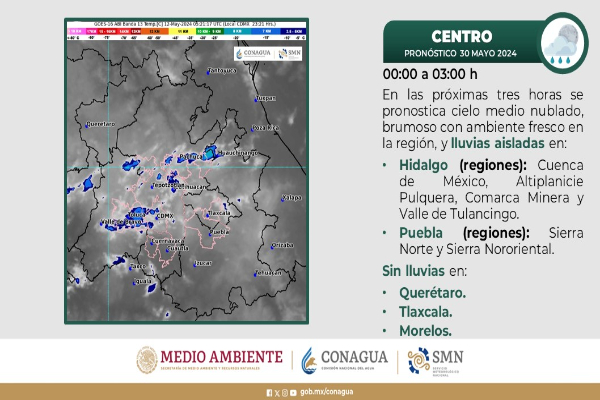Click the Medio Ambiente national seal logo
This screenshot has height=400, width=600.
[x=147, y=360]
